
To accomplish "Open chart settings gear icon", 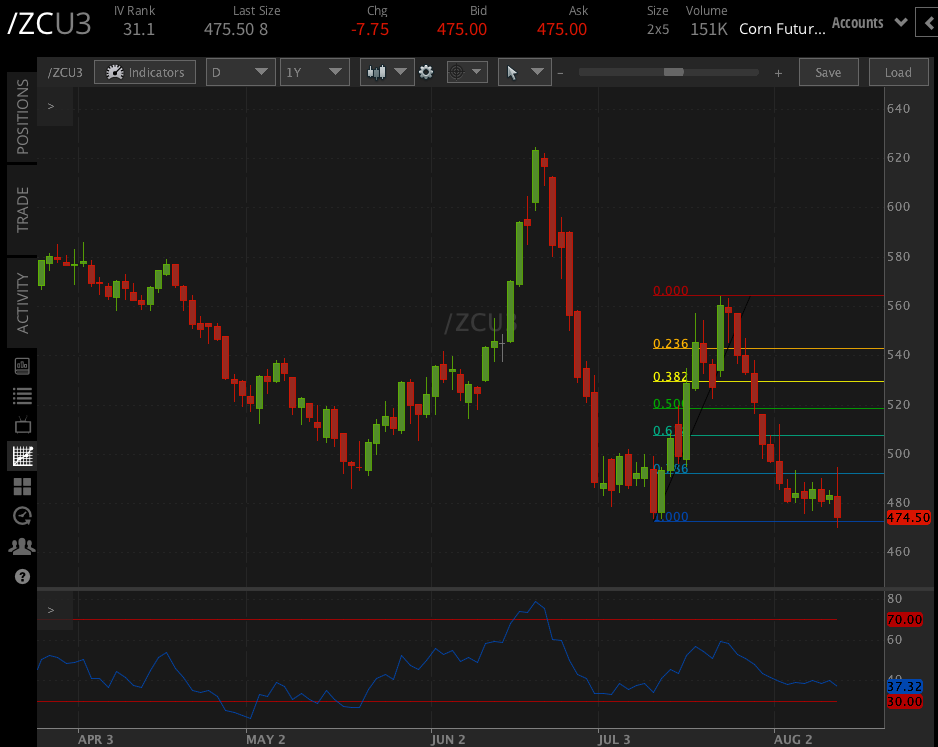I will pos(426,72).
